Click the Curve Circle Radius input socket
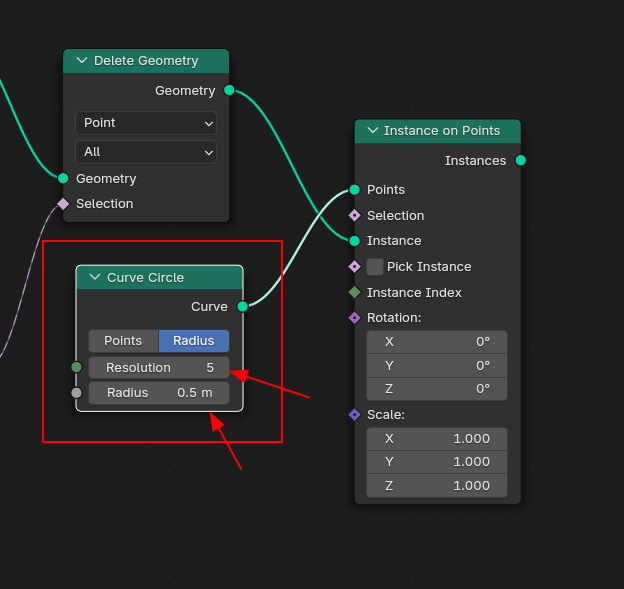The image size is (624, 589). click(x=76, y=393)
